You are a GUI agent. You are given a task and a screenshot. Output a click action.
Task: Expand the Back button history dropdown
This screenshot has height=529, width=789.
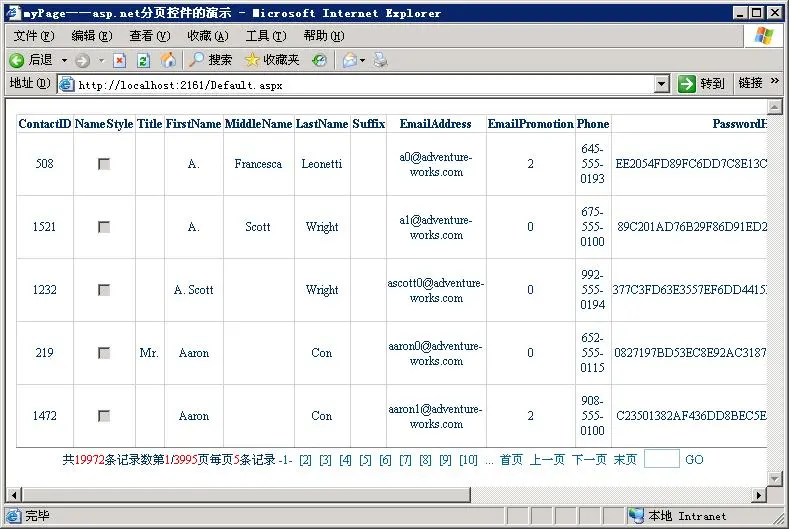[64, 61]
